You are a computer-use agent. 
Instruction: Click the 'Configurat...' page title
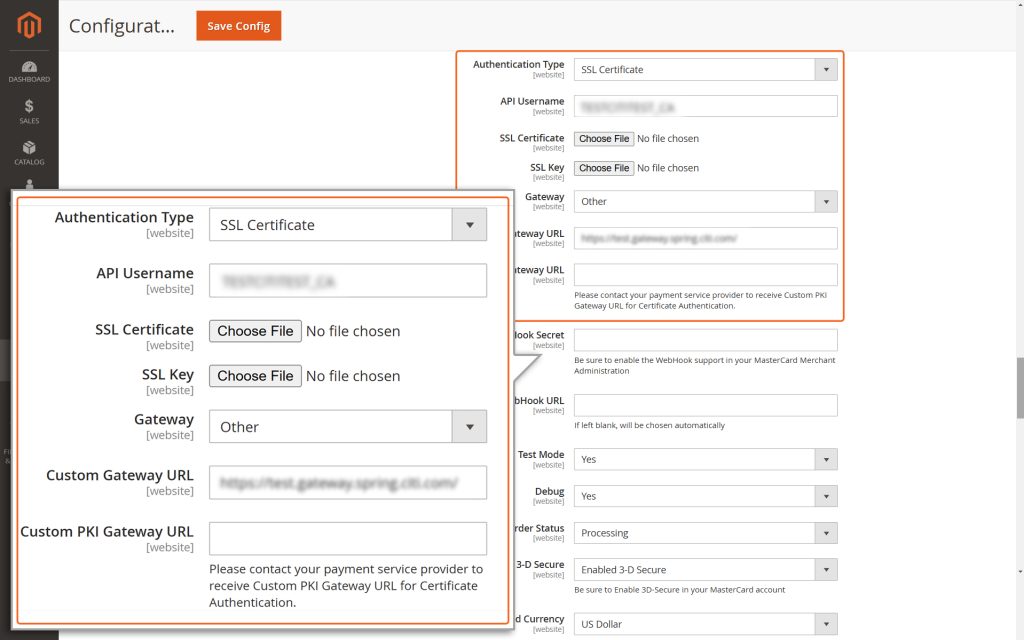pos(121,26)
